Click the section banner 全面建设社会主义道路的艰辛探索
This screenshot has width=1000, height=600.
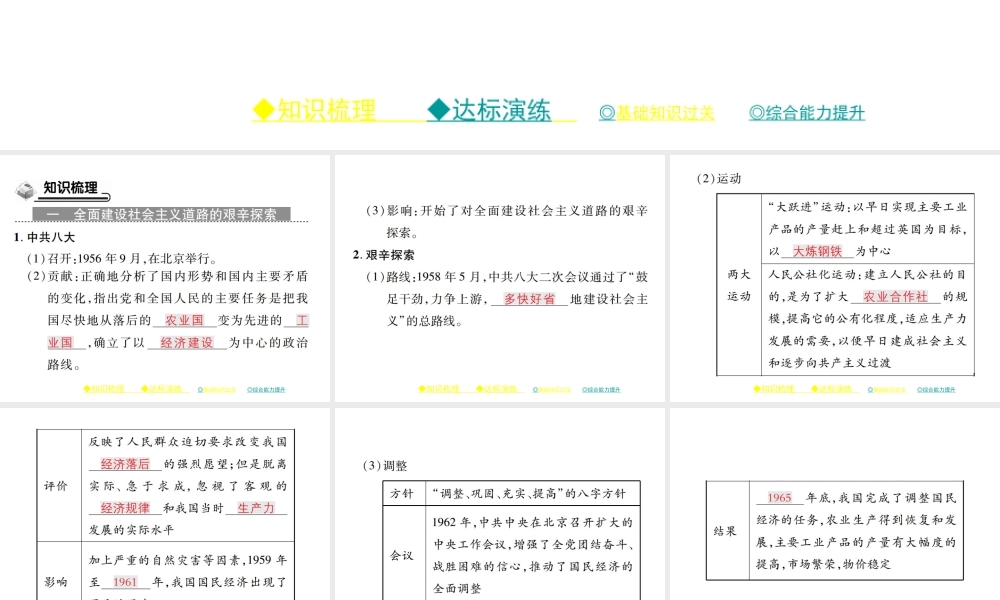pyautogui.click(x=161, y=214)
